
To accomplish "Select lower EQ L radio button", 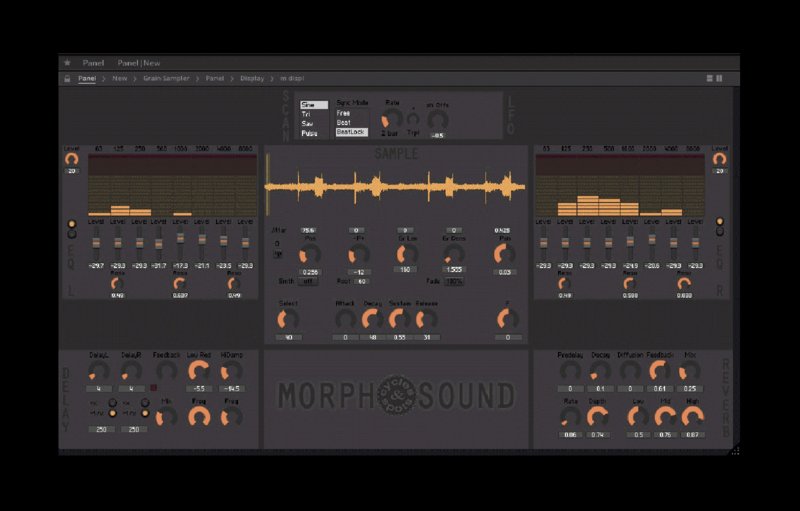I will coord(71,234).
